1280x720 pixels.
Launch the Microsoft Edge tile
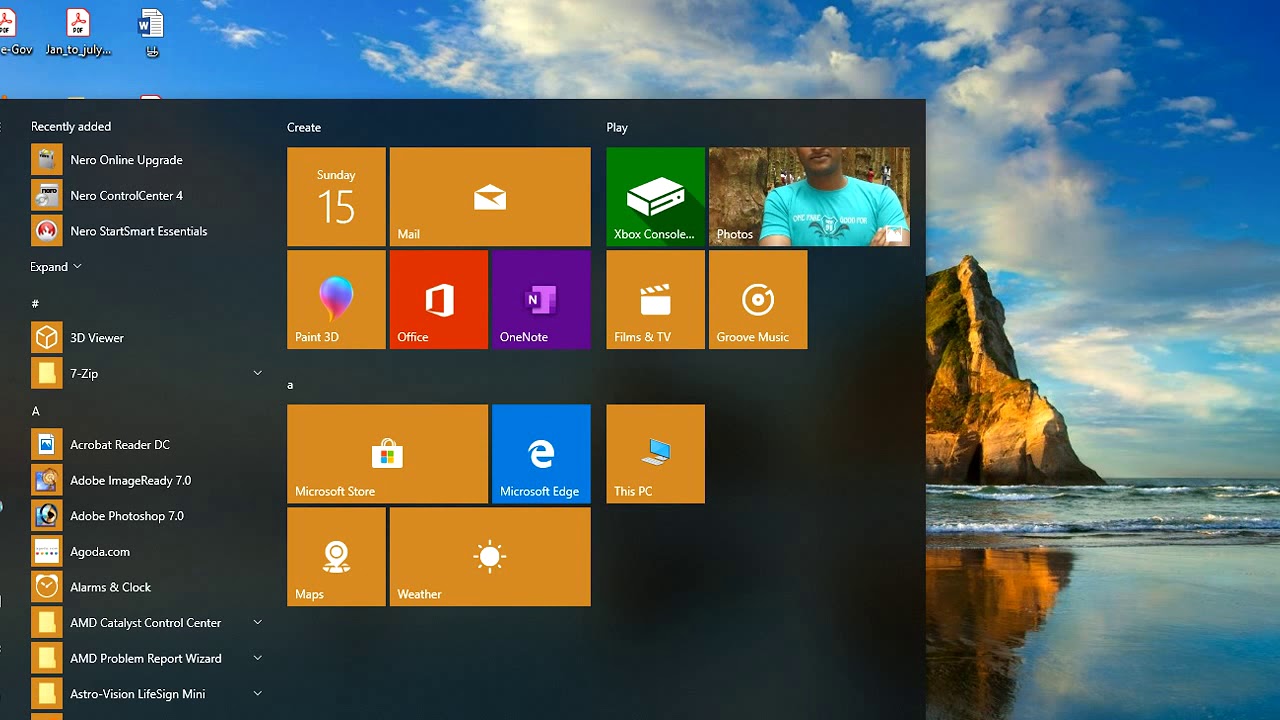click(541, 454)
